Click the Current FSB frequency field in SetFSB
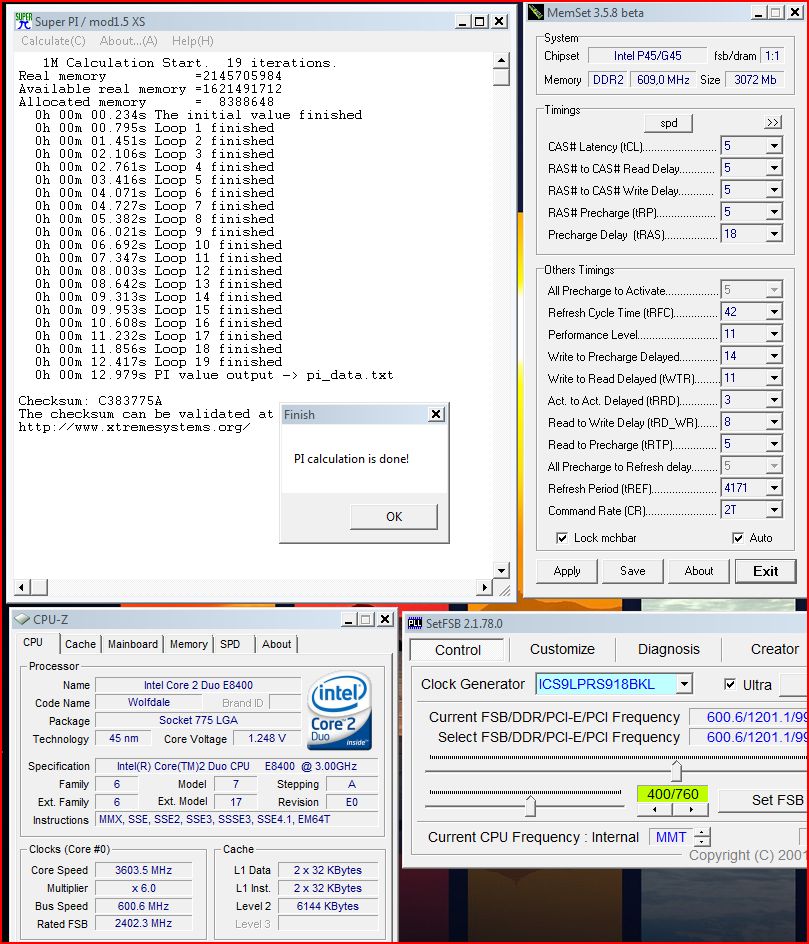Screen dimensions: 809x944 (x=749, y=717)
